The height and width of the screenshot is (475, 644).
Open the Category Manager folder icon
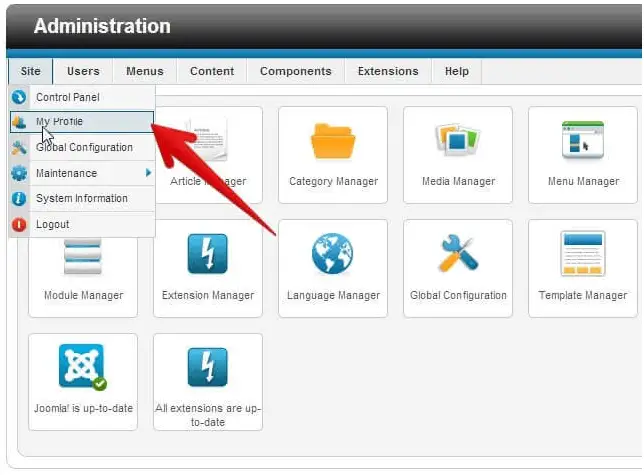[333, 140]
